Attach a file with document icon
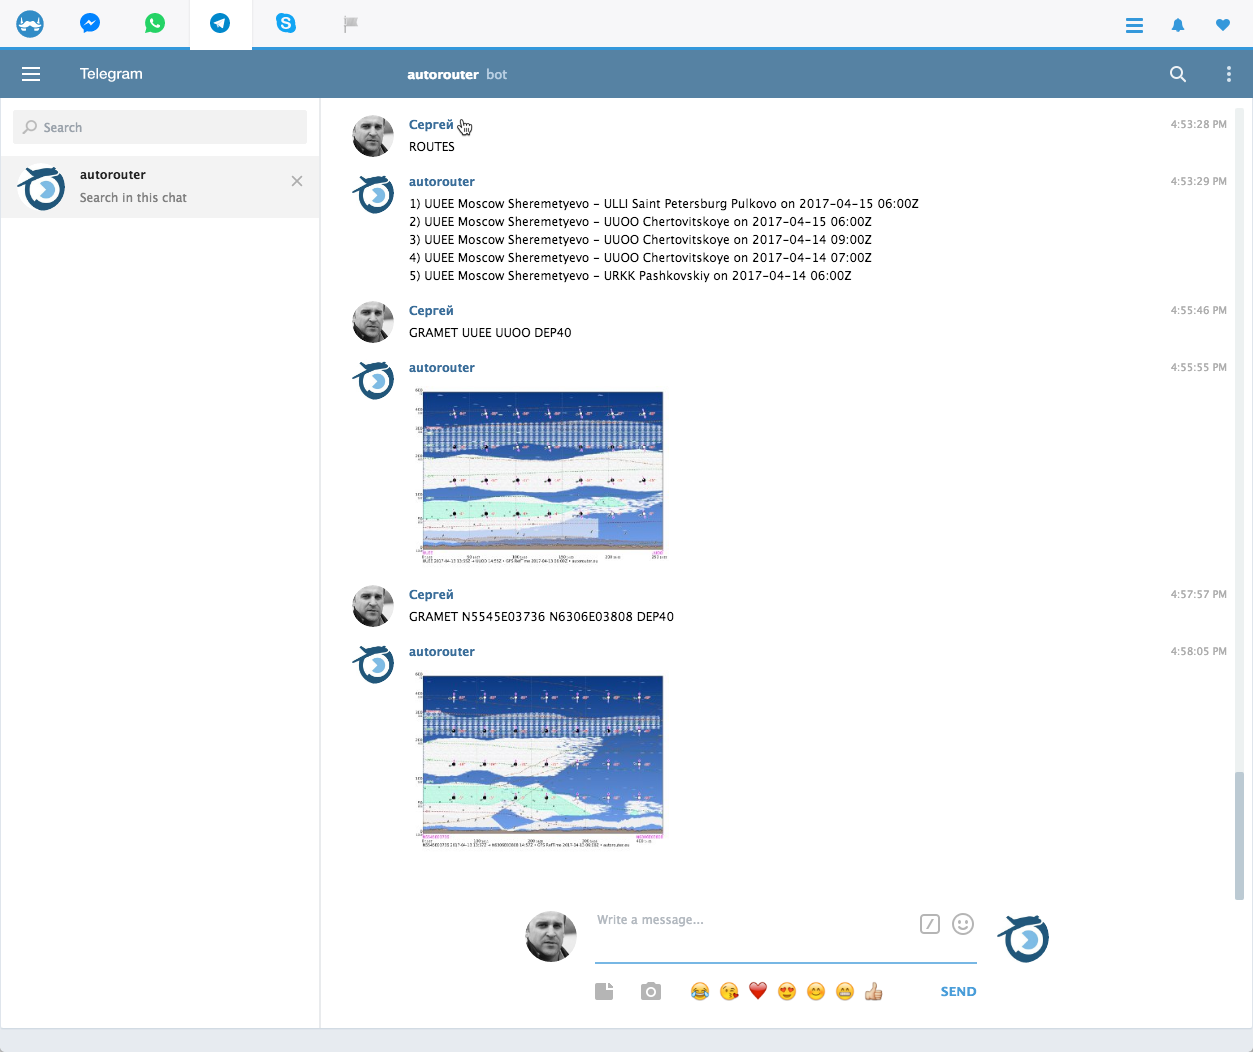The height and width of the screenshot is (1052, 1253). coord(604,991)
